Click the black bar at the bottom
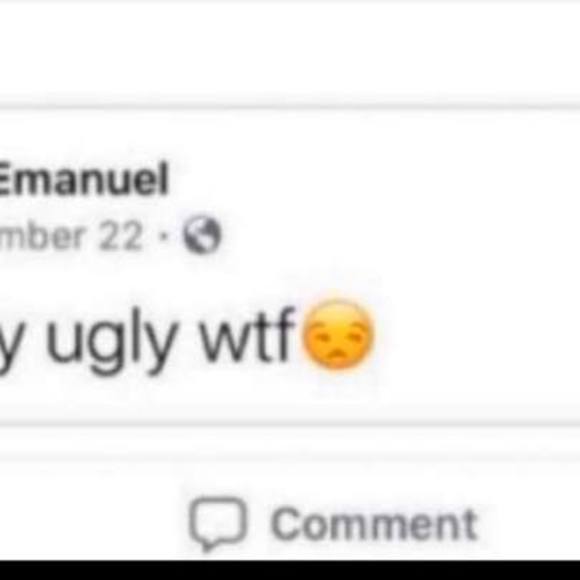The height and width of the screenshot is (580, 580). tap(290, 570)
